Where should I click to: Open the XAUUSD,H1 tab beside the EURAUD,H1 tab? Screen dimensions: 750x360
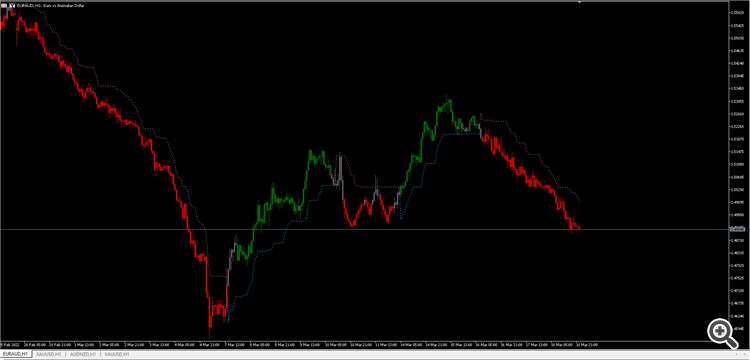click(48, 354)
